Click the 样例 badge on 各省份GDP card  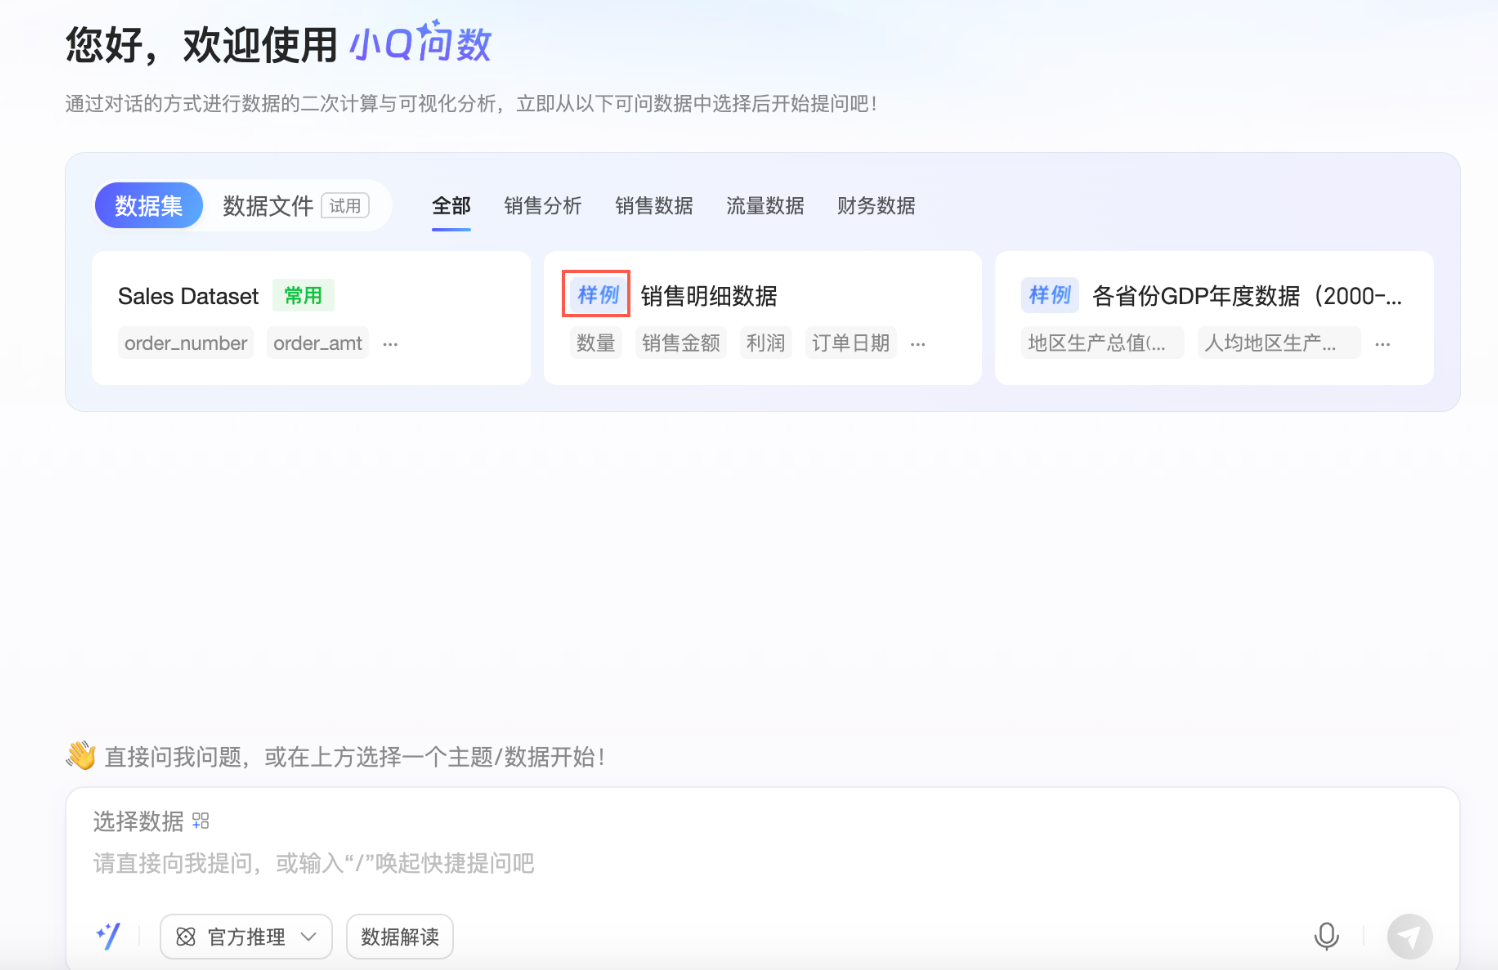(1050, 295)
